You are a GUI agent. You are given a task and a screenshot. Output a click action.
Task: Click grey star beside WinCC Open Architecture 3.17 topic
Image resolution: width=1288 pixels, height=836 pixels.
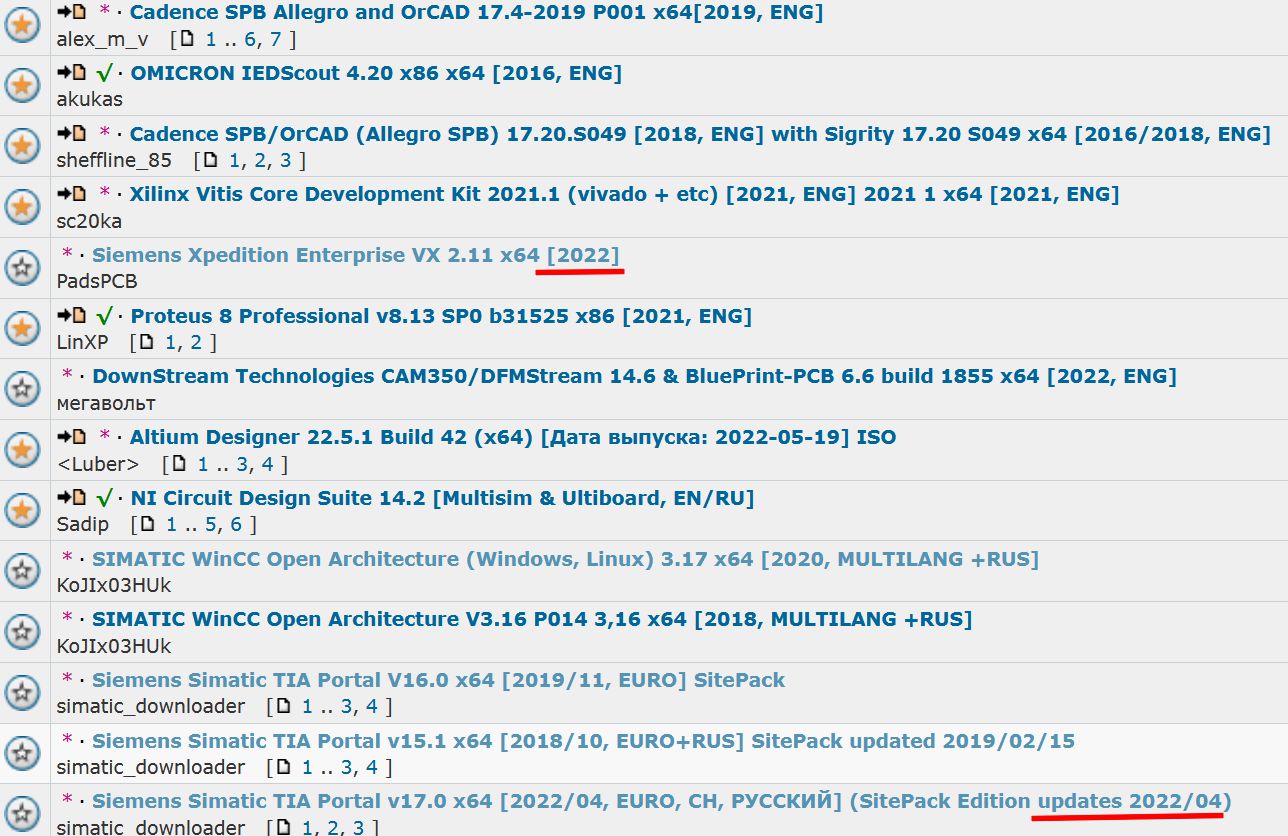click(22, 571)
